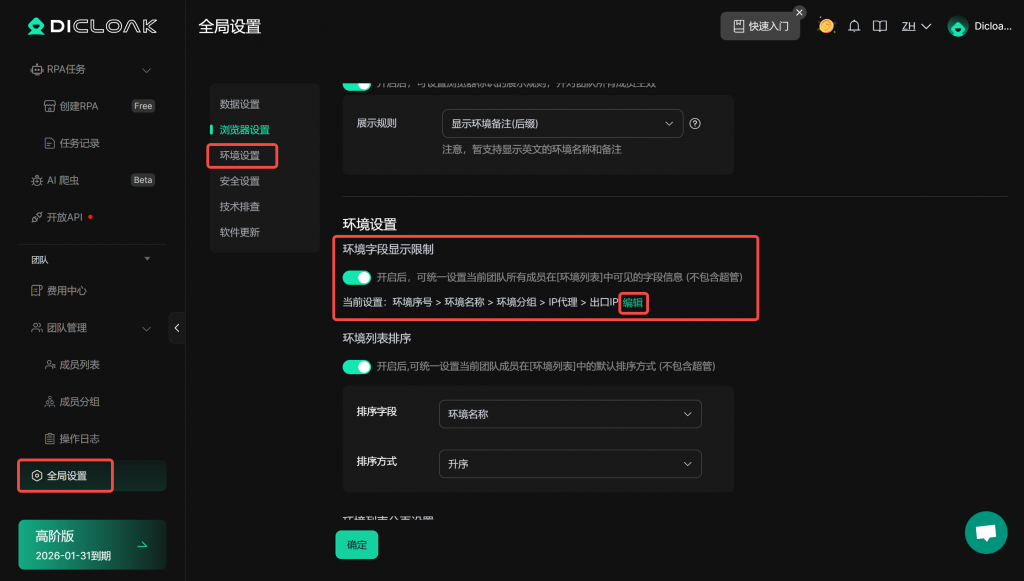Viewport: 1024px width, 581px height.
Task: Open the documentation book icon in header
Action: pos(880,26)
